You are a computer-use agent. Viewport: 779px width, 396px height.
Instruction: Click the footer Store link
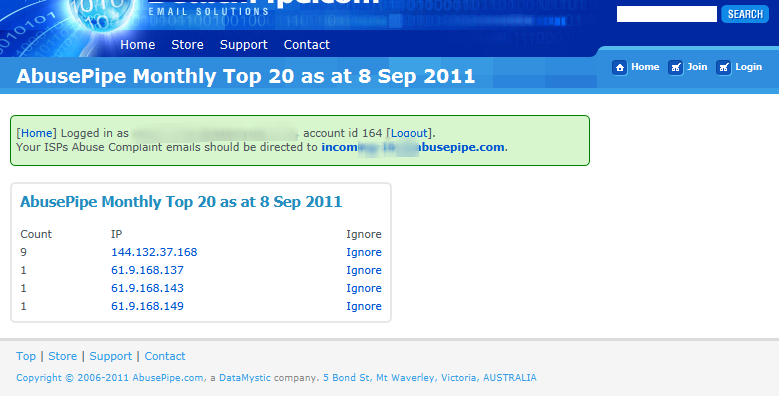click(63, 356)
